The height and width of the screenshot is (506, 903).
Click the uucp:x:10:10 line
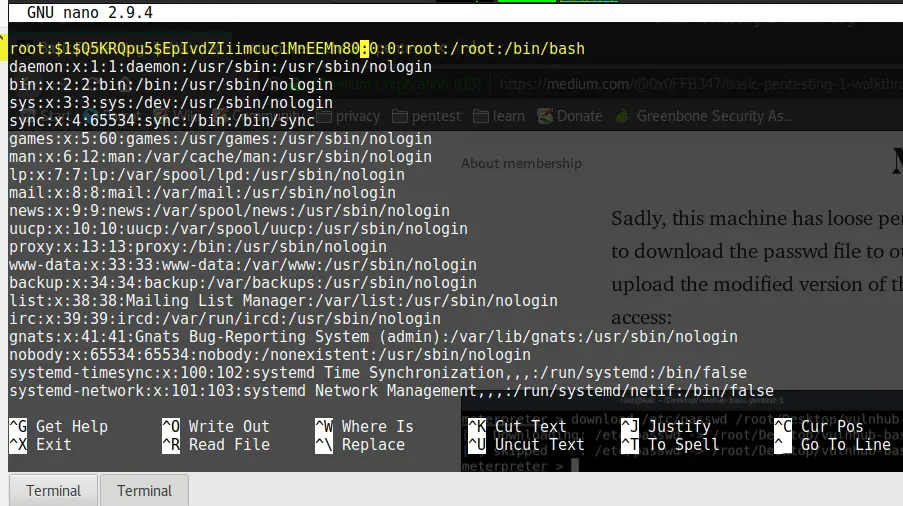pyautogui.click(x=238, y=229)
